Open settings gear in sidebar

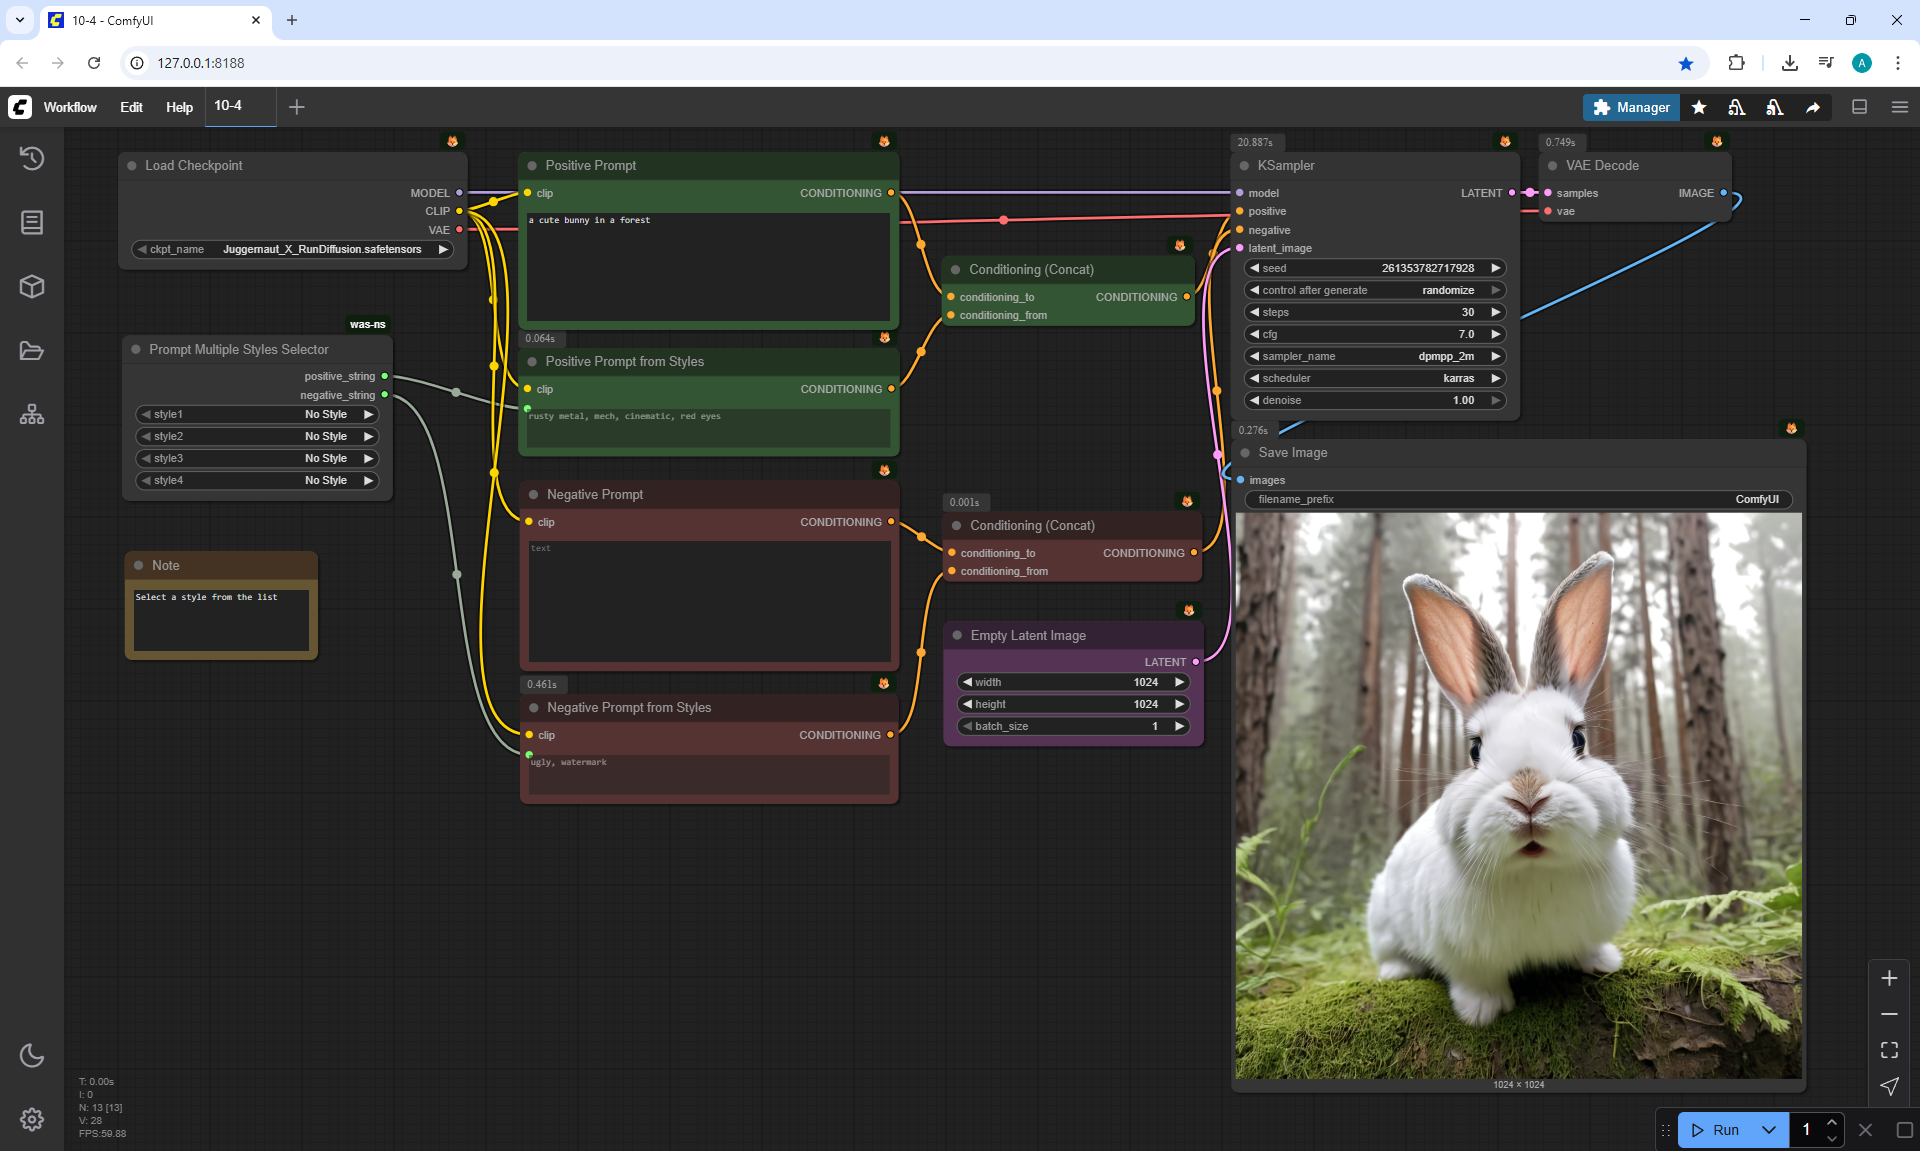32,1119
